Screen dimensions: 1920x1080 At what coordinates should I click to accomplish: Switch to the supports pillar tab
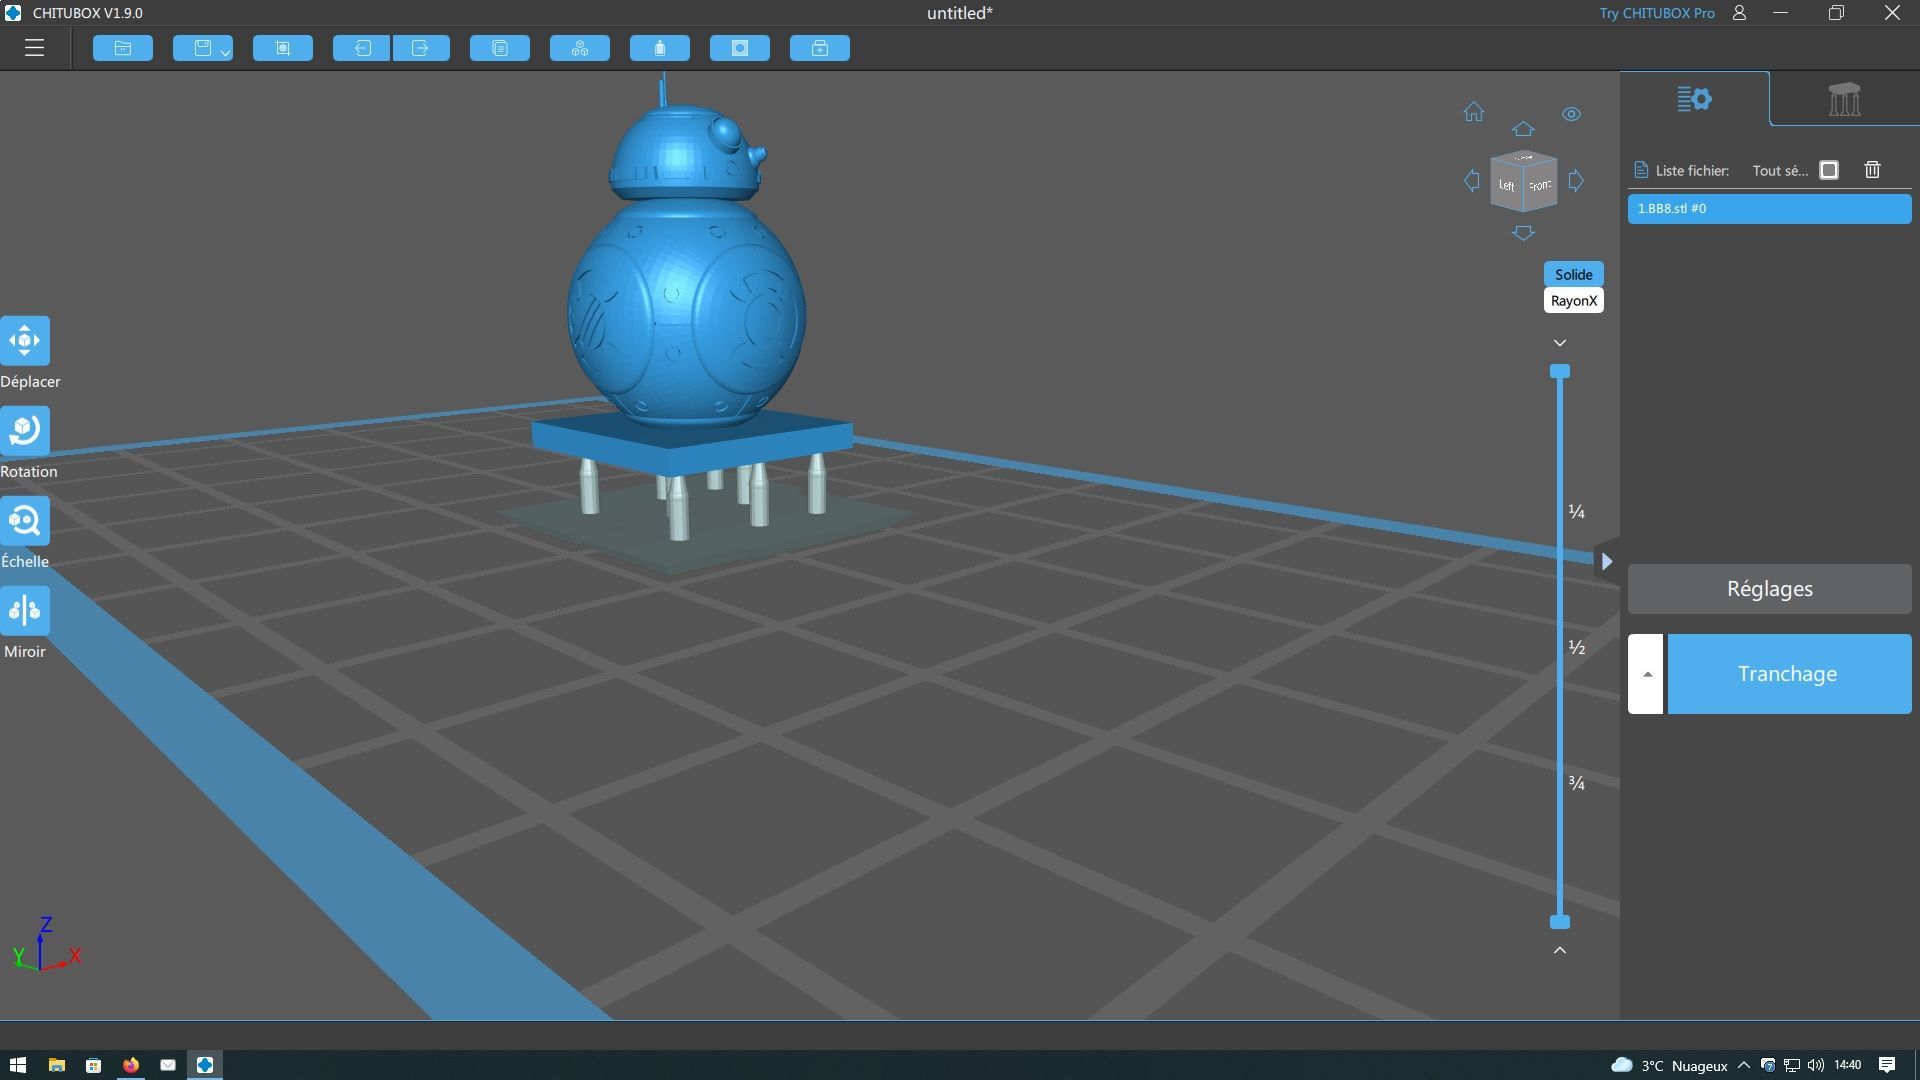(1843, 99)
